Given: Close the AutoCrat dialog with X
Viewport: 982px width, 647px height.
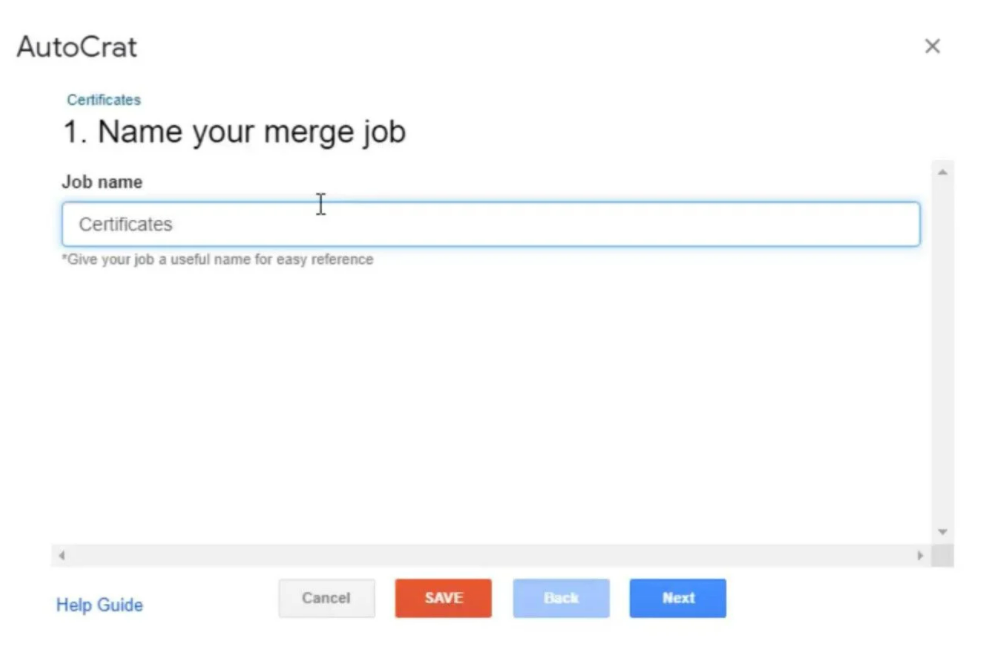Looking at the screenshot, I should (x=932, y=46).
